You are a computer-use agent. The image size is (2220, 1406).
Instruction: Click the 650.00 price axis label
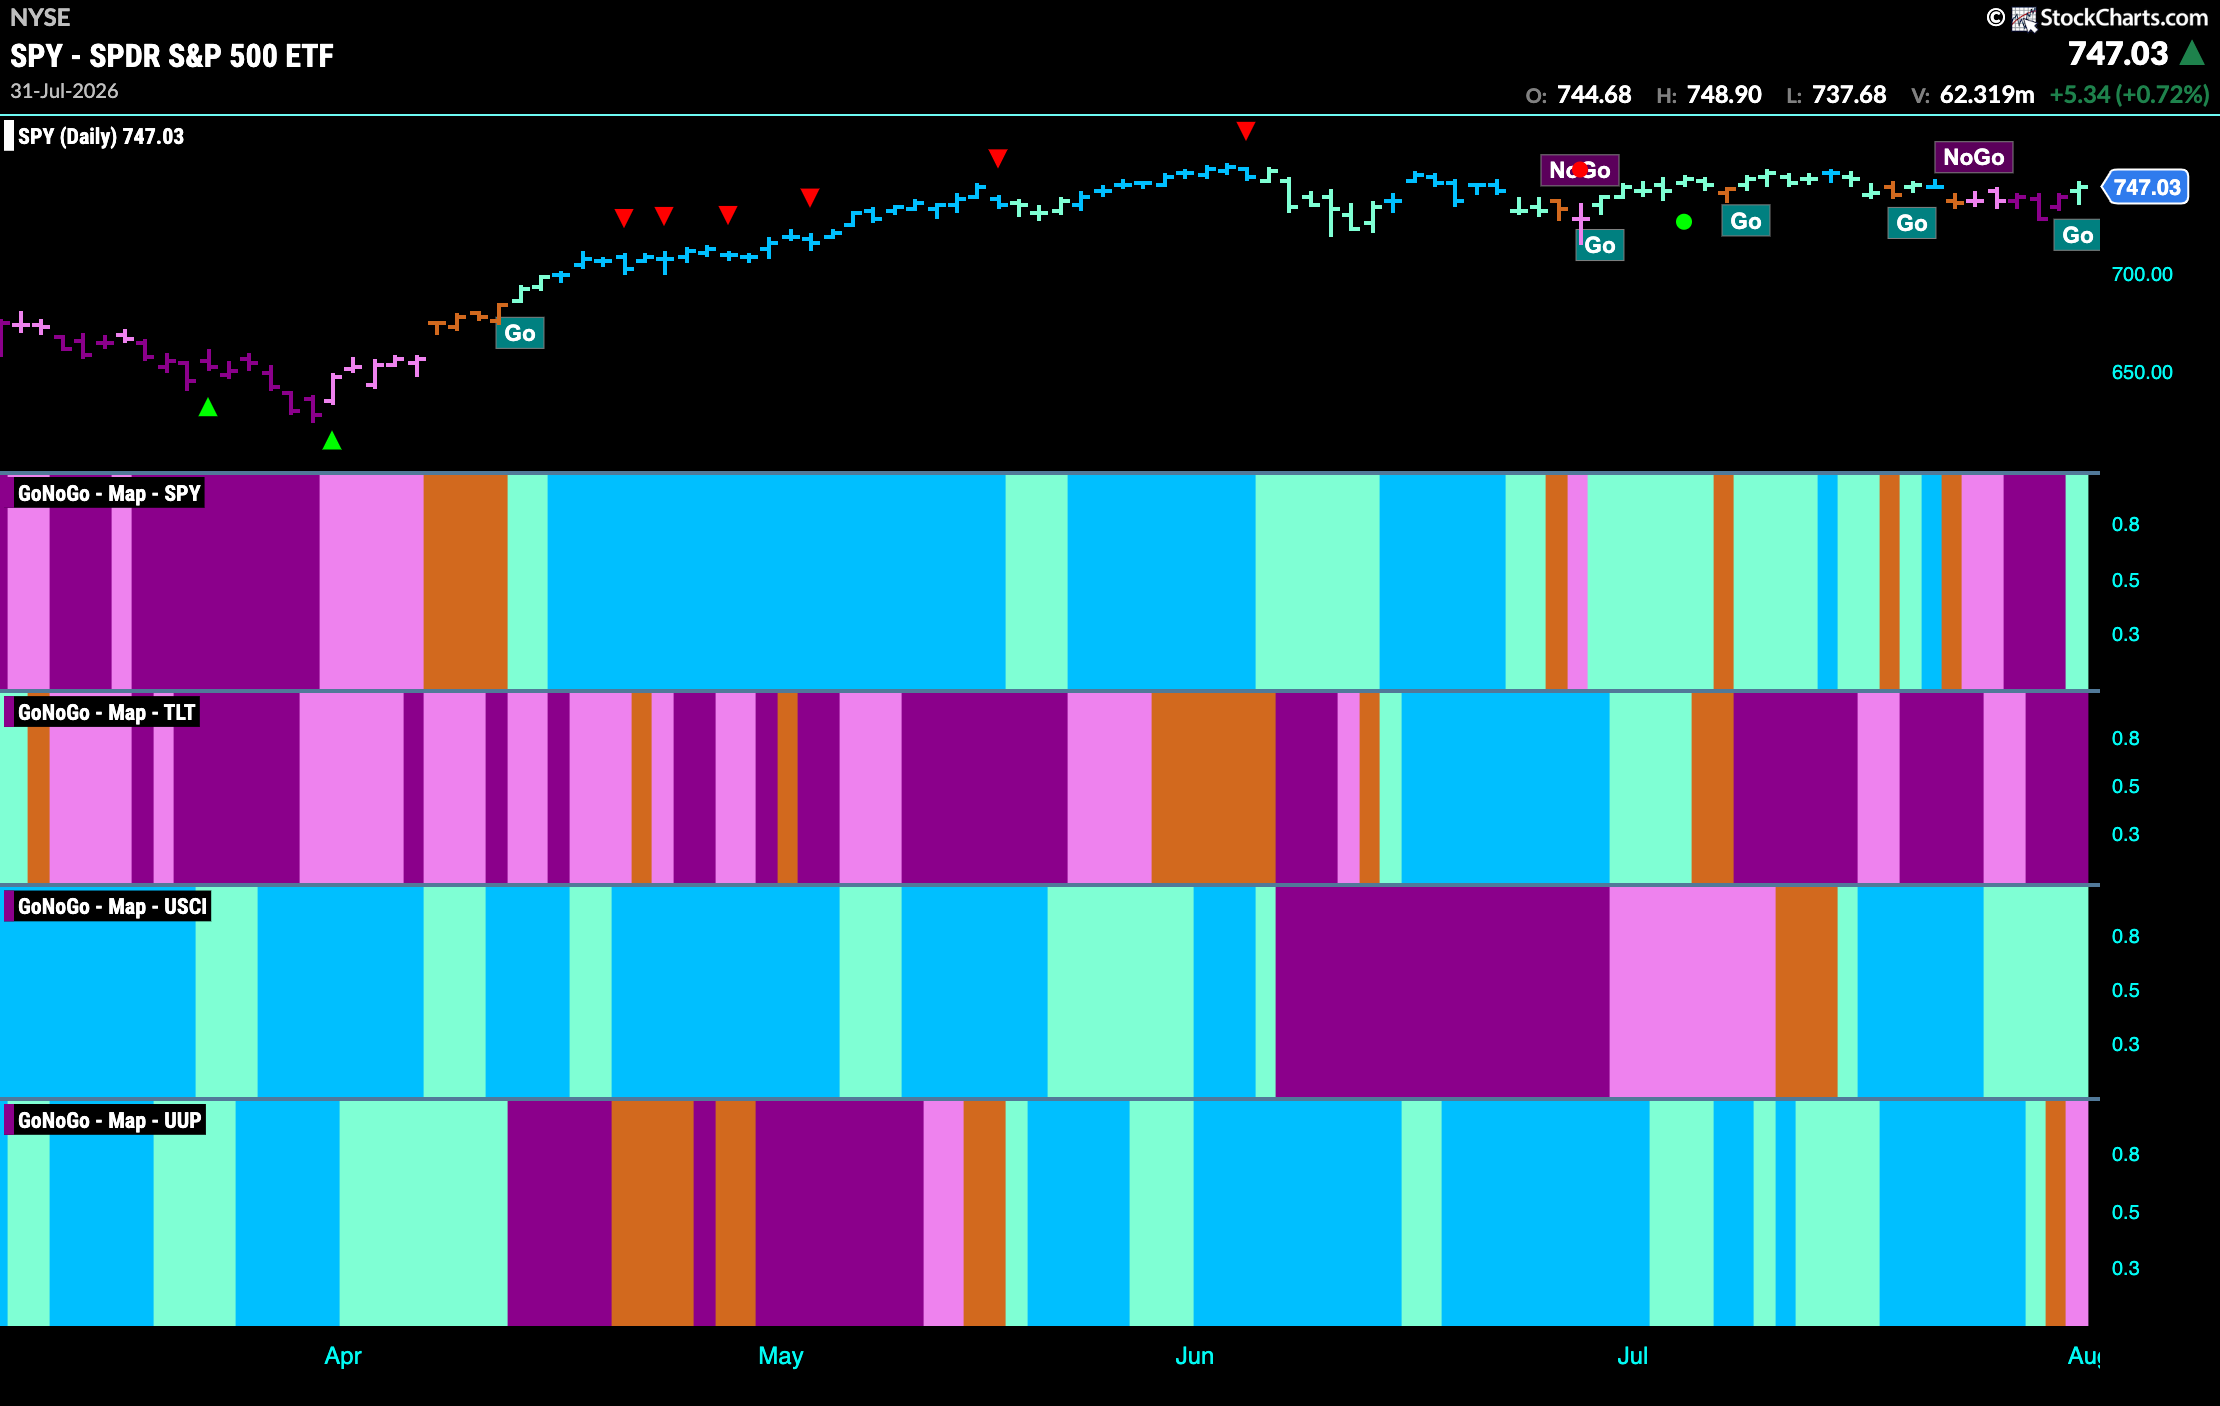2142,372
